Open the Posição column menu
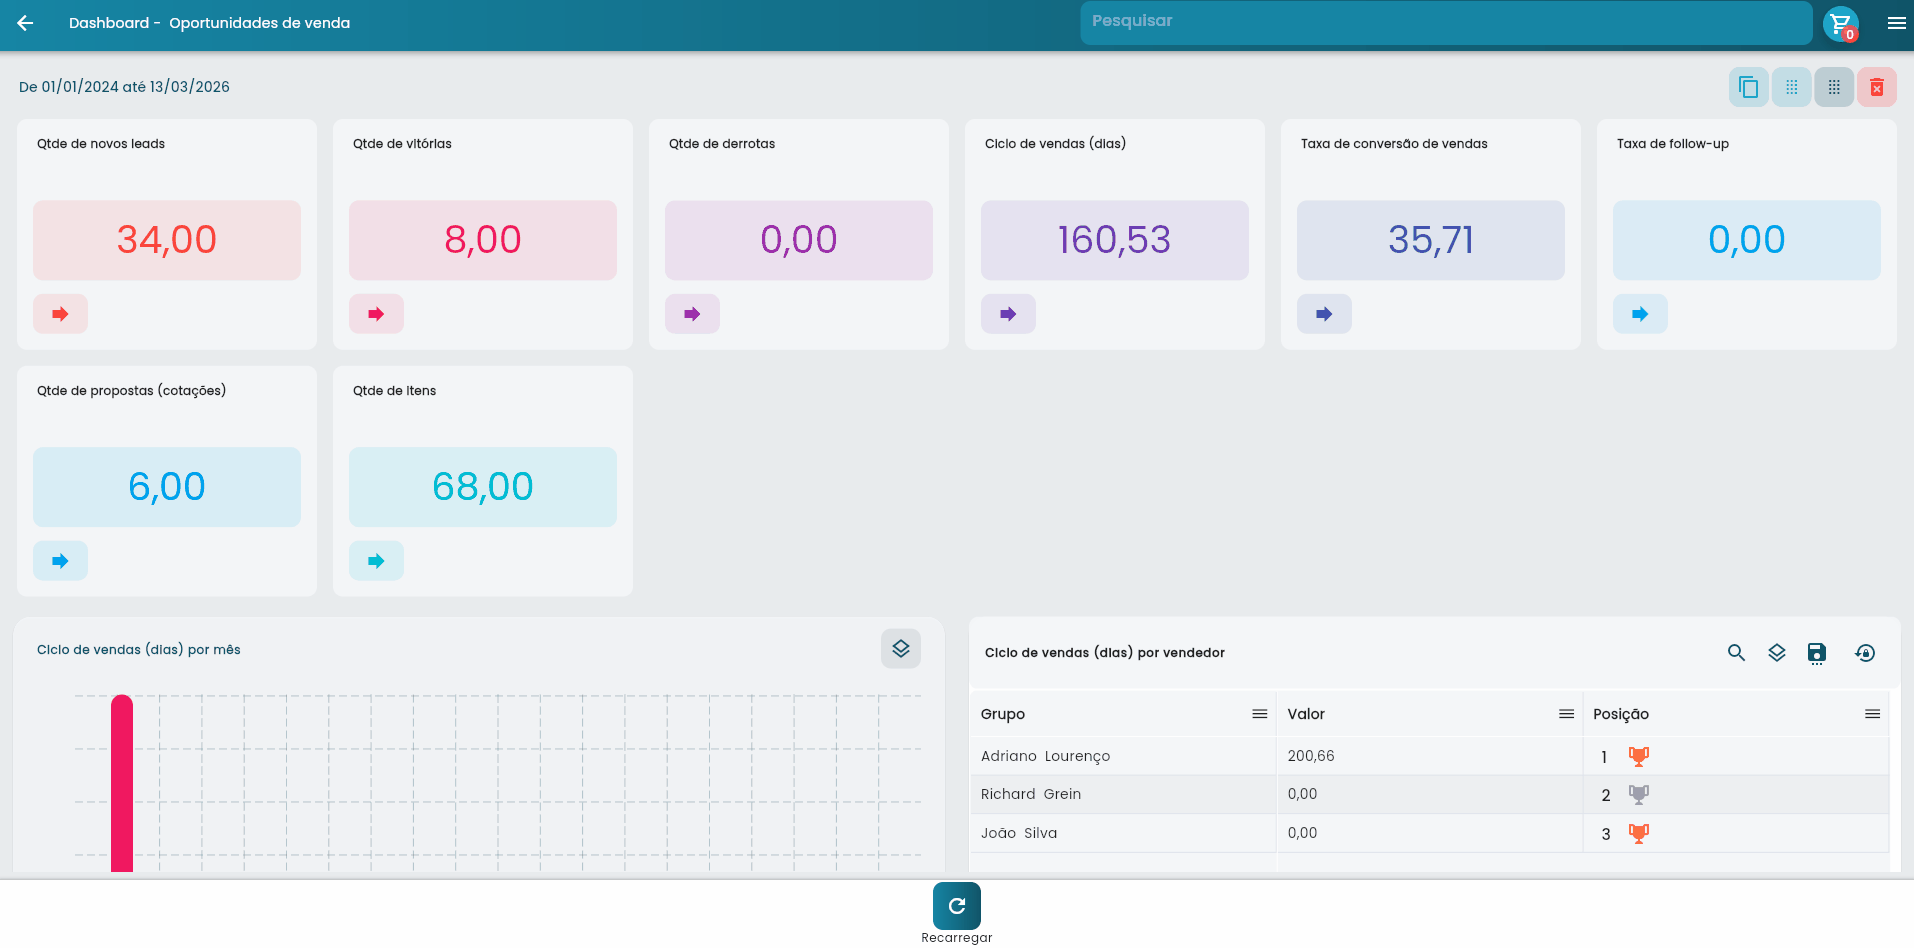The image size is (1914, 948). pyautogui.click(x=1872, y=714)
